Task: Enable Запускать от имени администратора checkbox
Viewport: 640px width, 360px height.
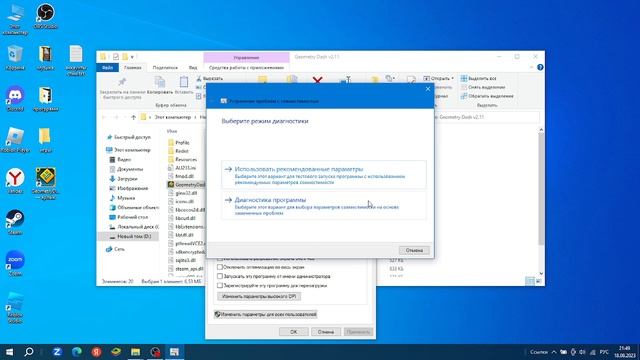Action: [220, 276]
